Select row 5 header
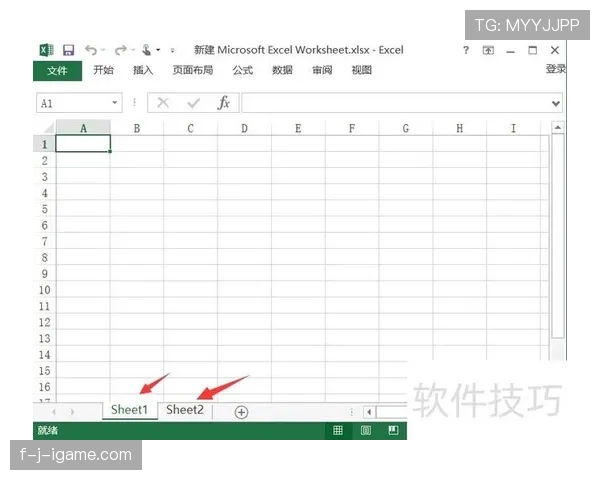Image resolution: width=600 pixels, height=480 pixels. click(x=44, y=209)
